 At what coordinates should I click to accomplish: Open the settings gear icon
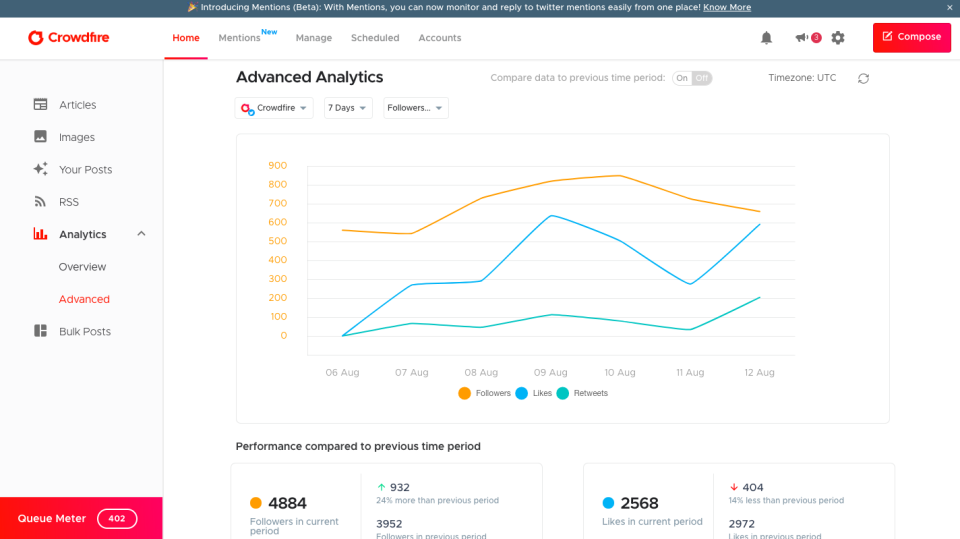click(x=838, y=38)
